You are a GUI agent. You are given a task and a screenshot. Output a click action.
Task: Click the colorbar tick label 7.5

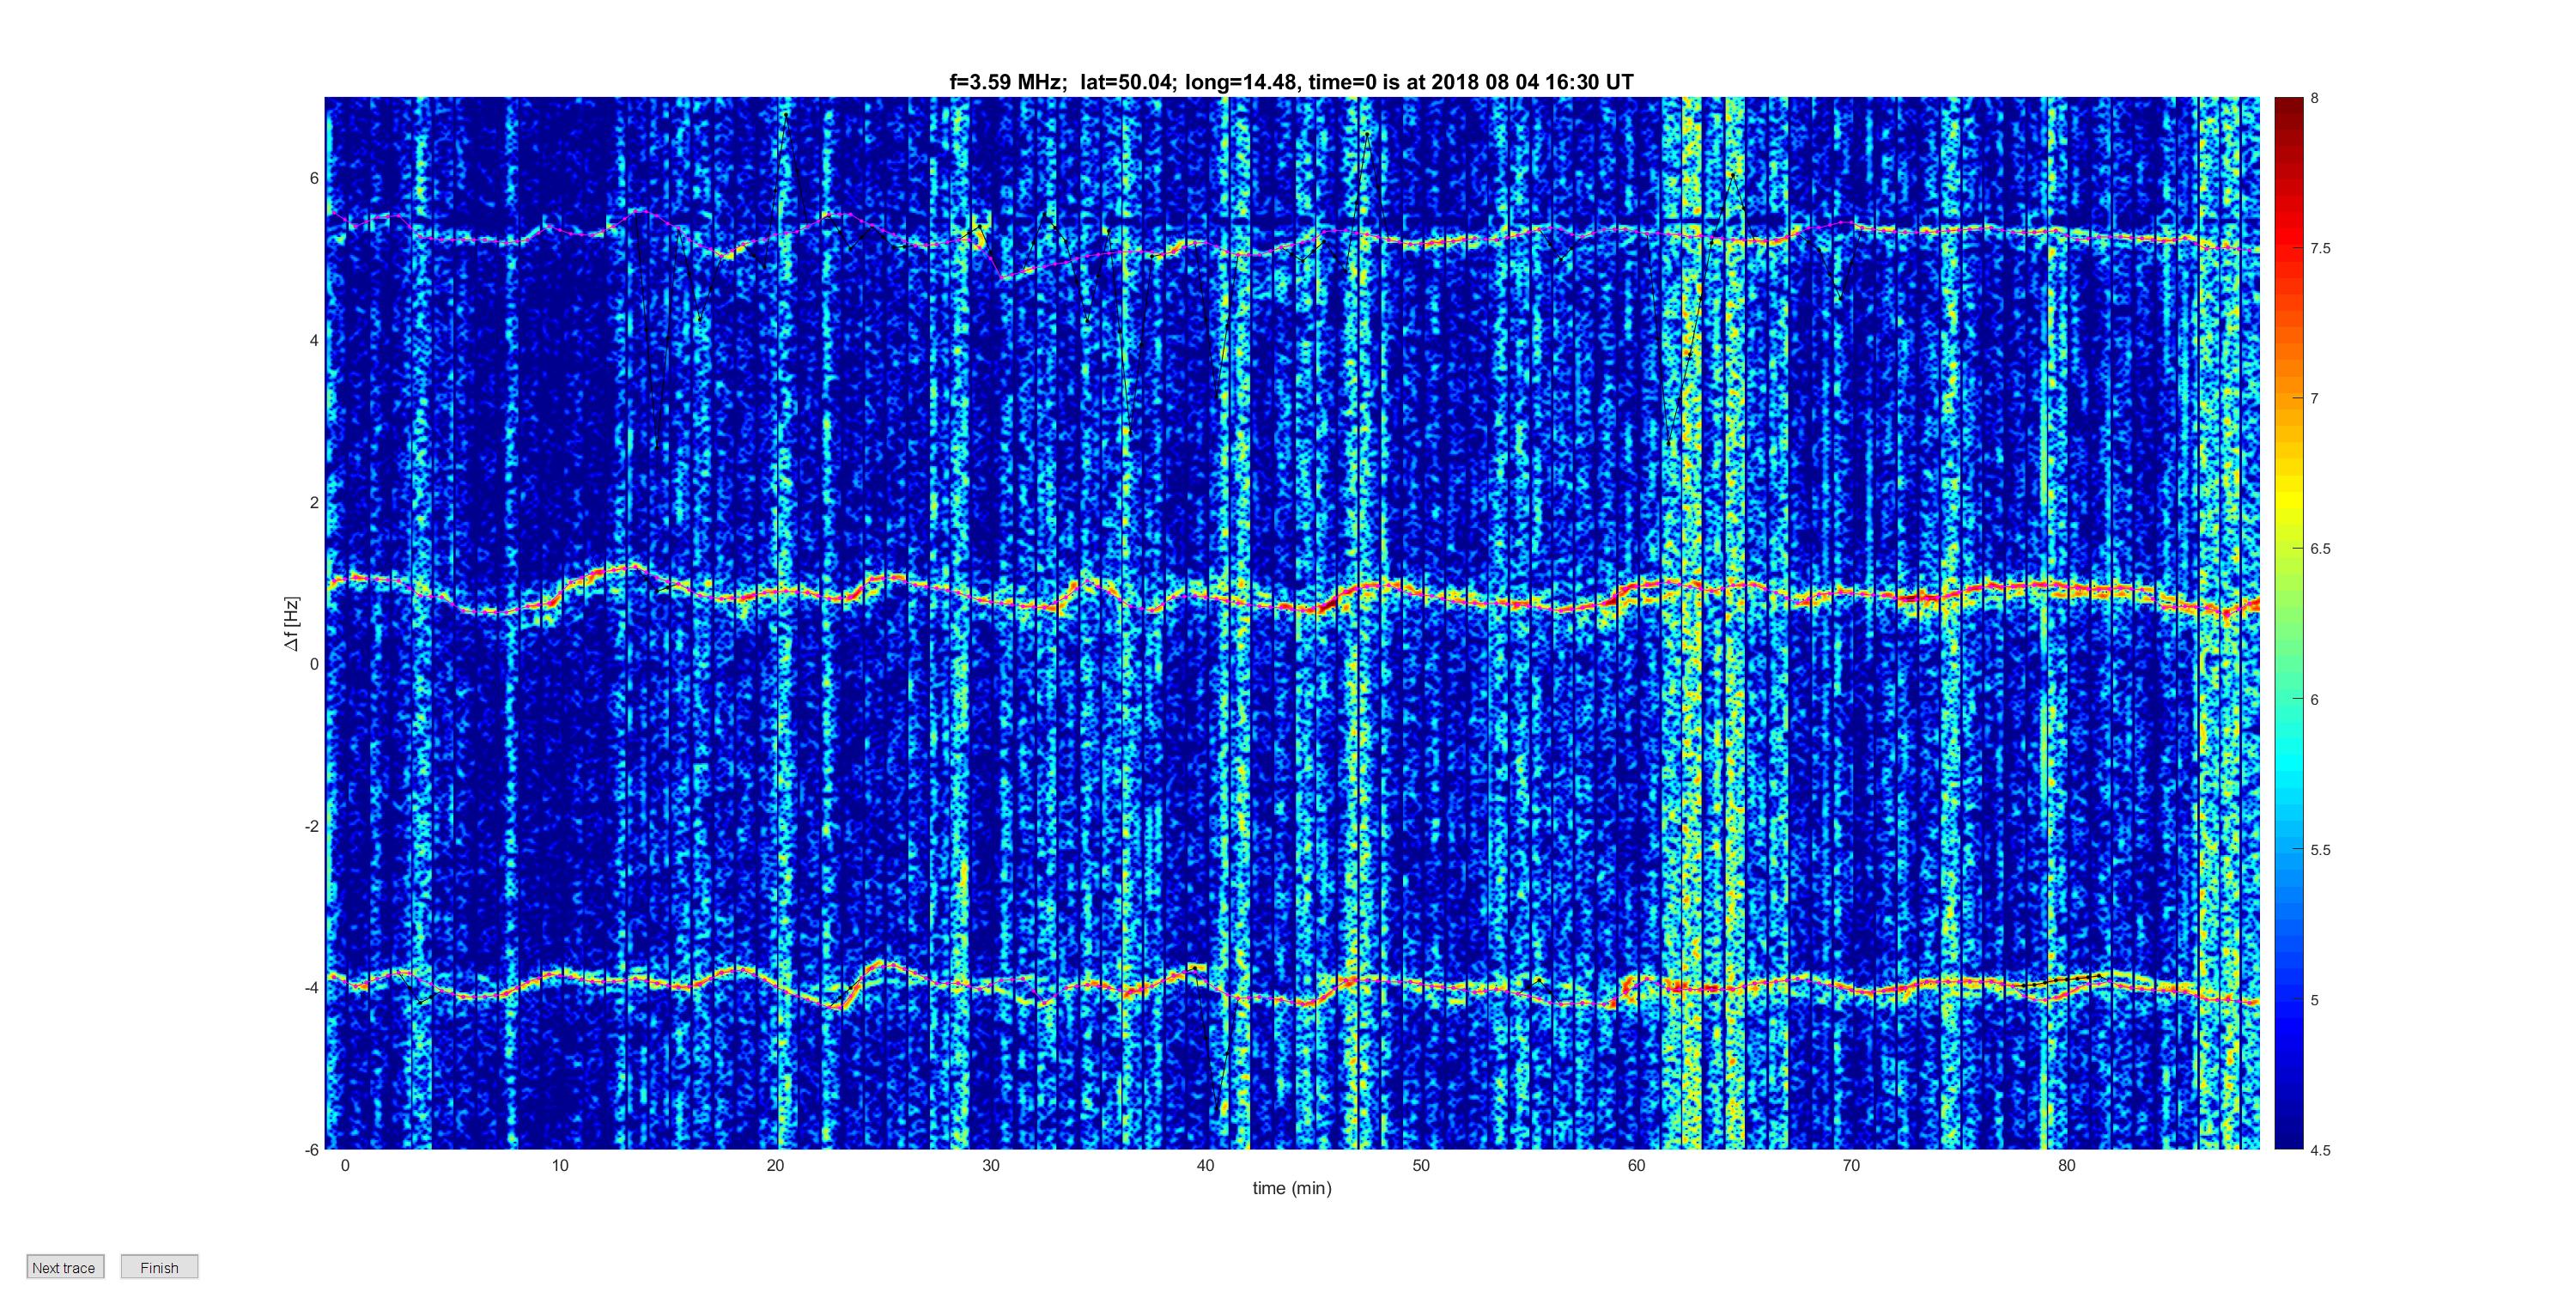point(2320,248)
